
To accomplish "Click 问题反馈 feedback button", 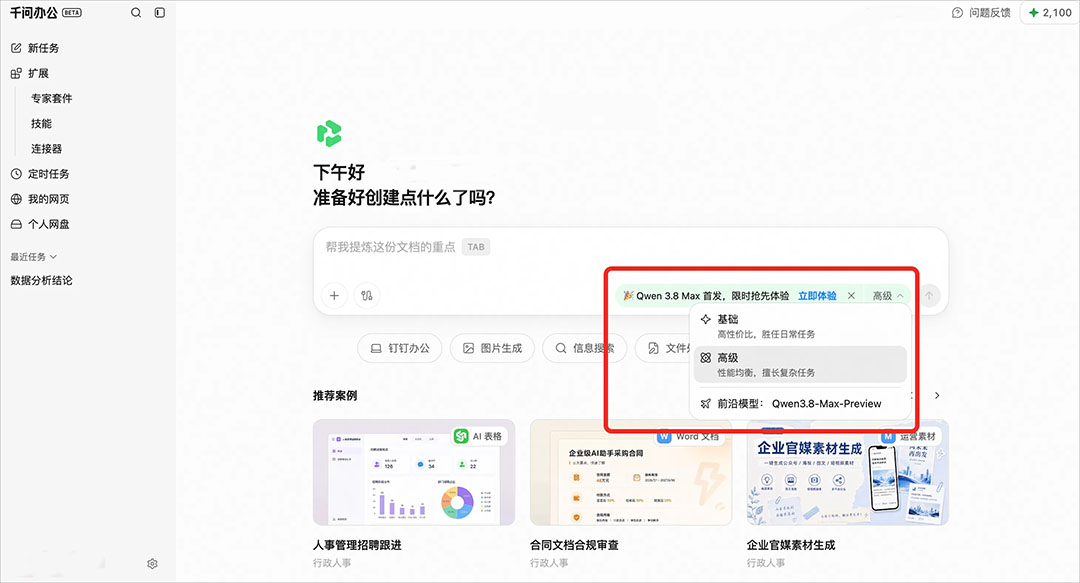I will click(x=981, y=12).
